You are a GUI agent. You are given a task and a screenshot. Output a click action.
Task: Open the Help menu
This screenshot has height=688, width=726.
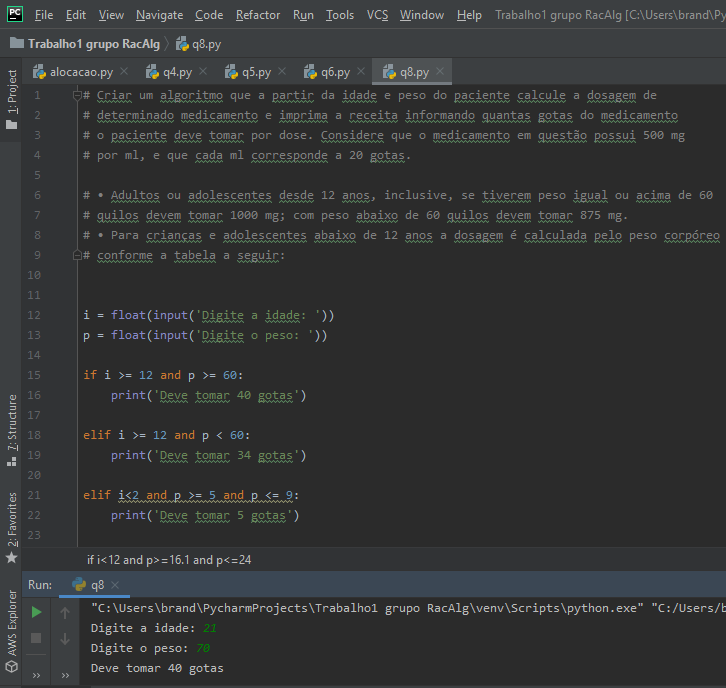[469, 15]
